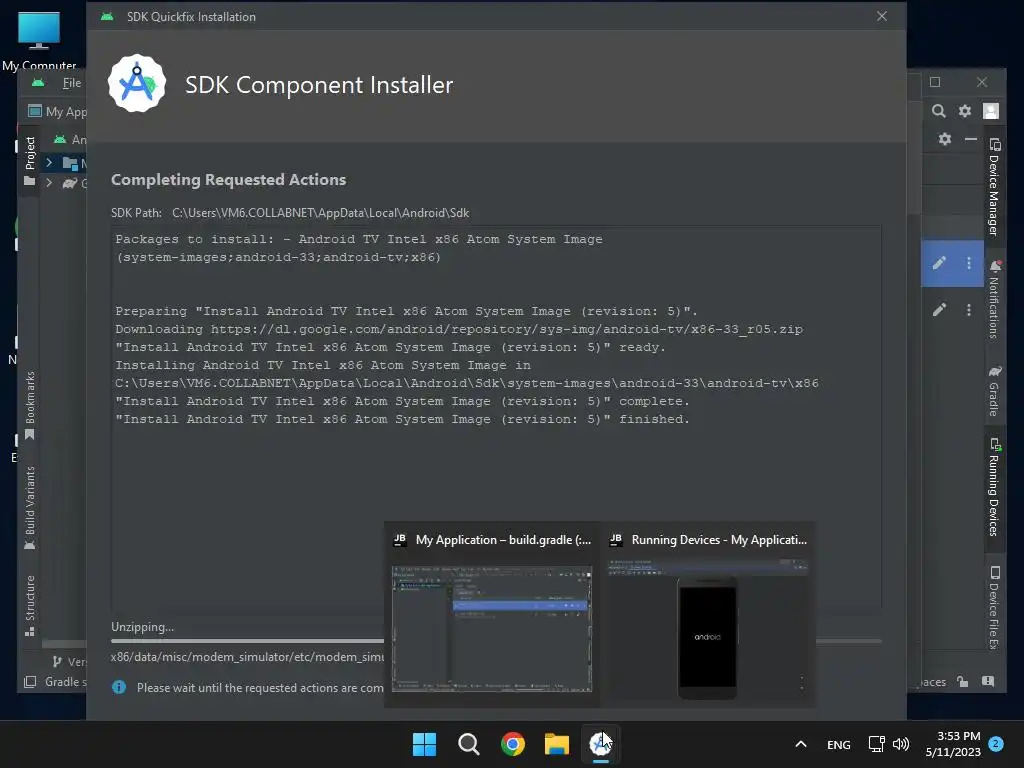Open the Device File Explorer side tab
The width and height of the screenshot is (1024, 768).
pos(995,608)
